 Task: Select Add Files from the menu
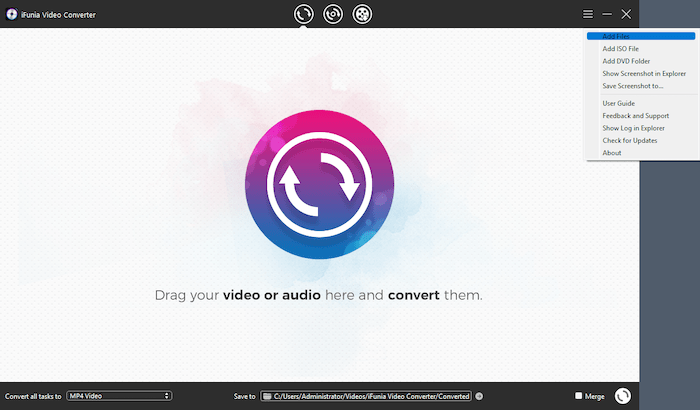click(x=615, y=36)
